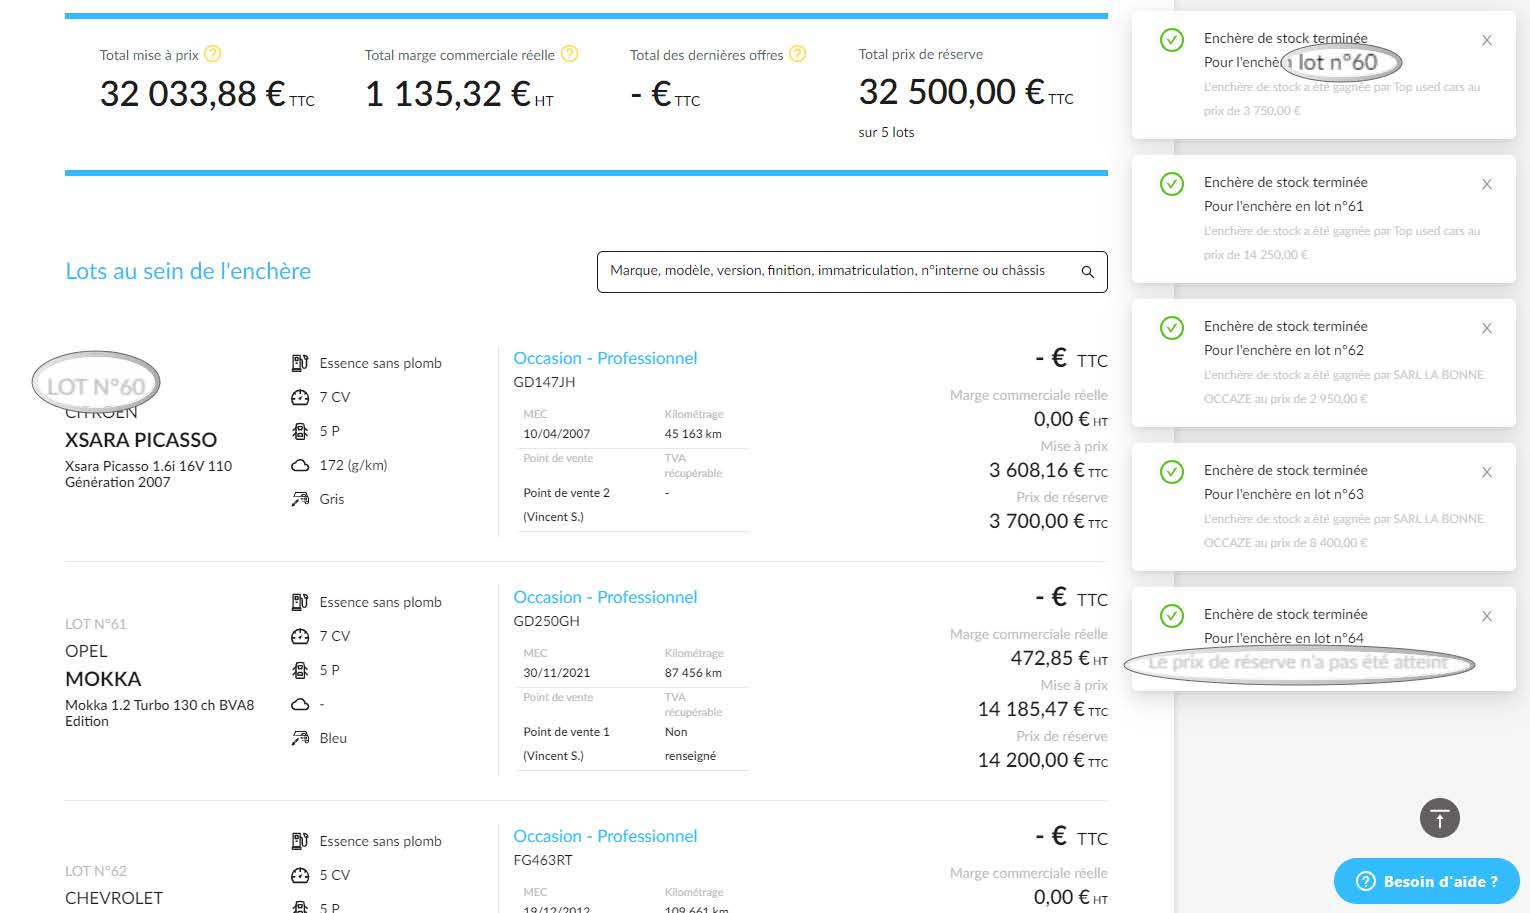Click the 14 185,47 € mise à prix
This screenshot has width=1530, height=913.
1042,709
